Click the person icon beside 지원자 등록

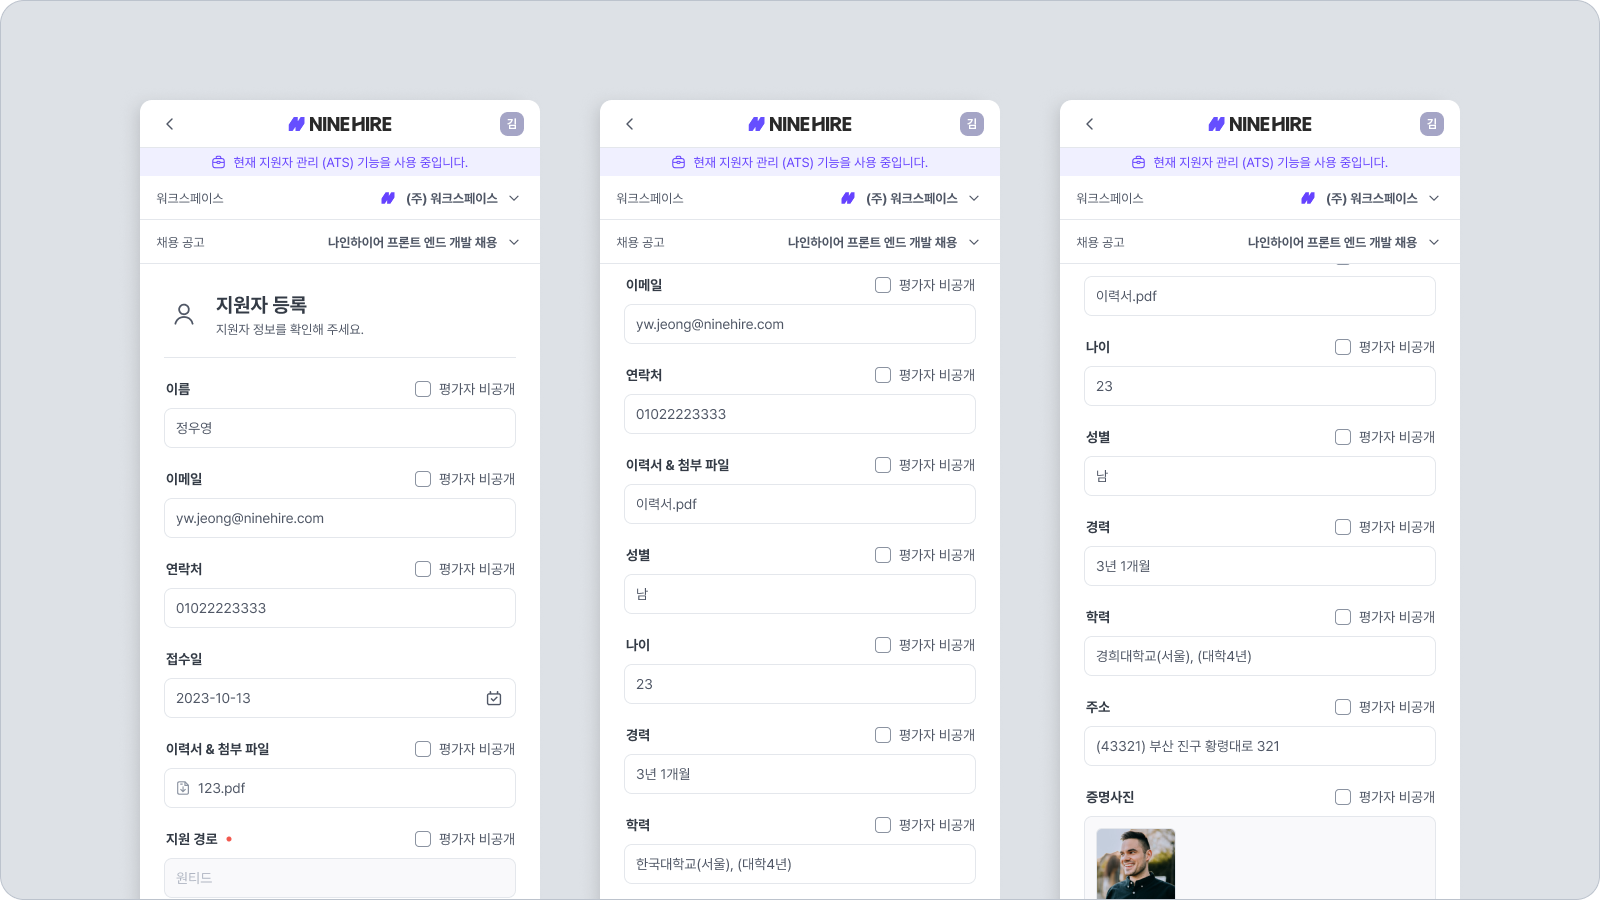[x=184, y=315]
